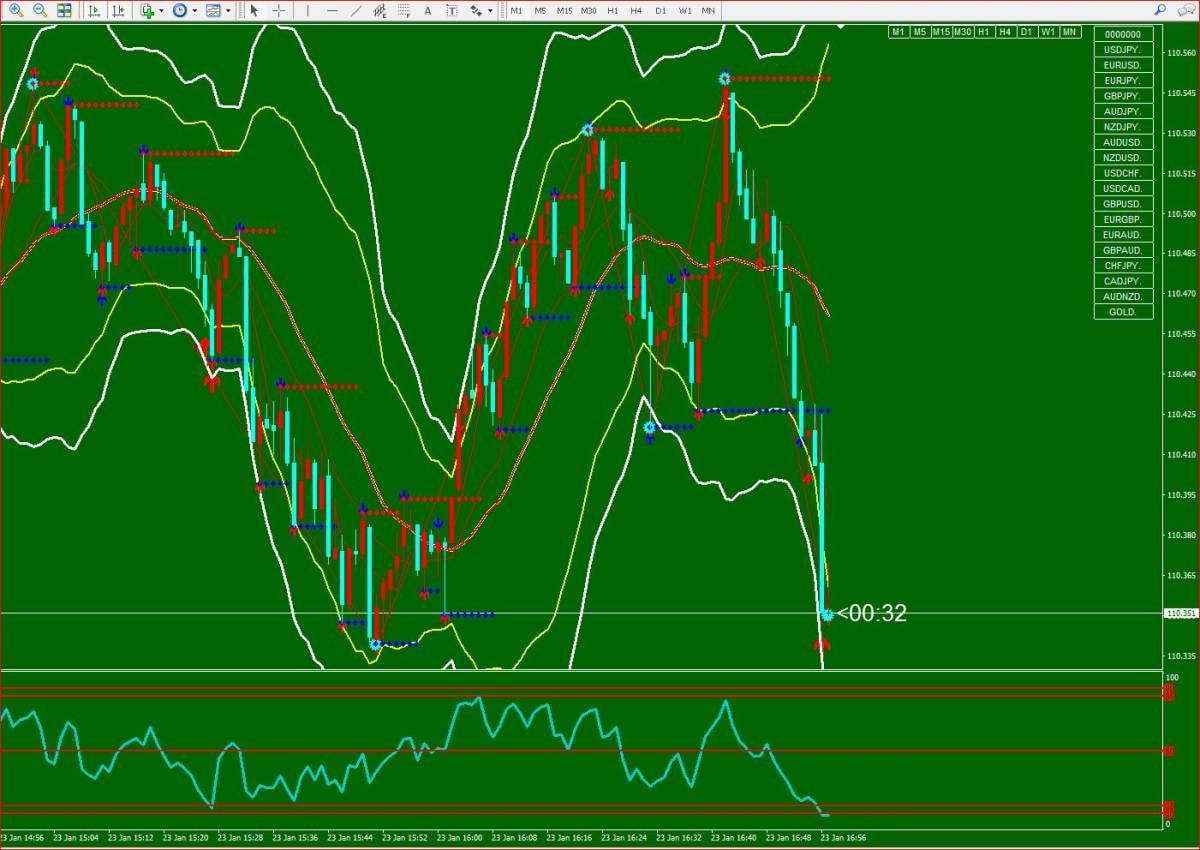The height and width of the screenshot is (850, 1200).
Task: Switch to H4 timeframe in the toolbar
Action: 636,10
